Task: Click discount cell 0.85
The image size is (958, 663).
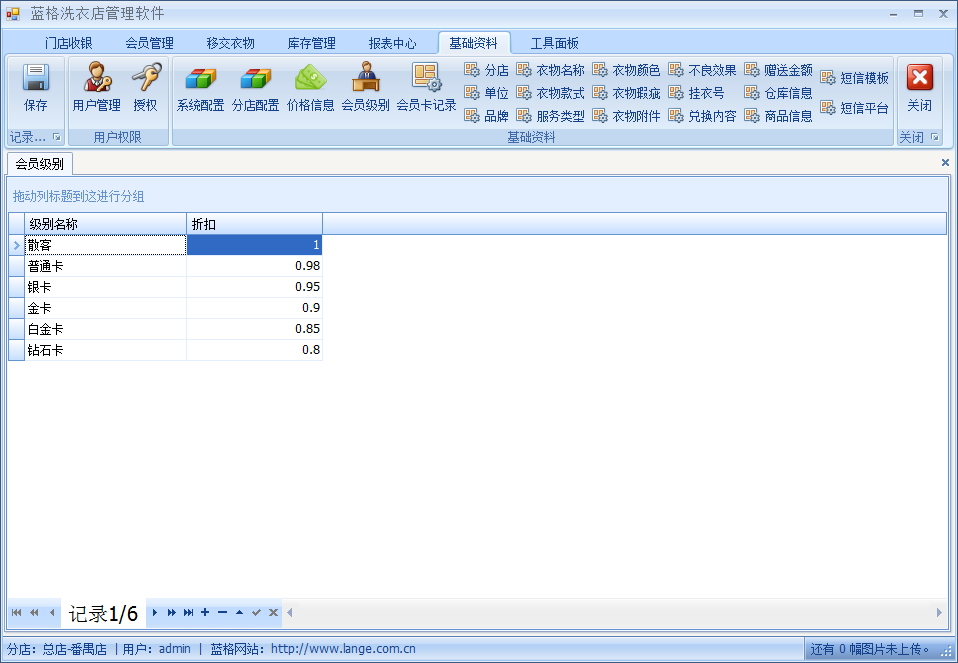Action: tap(254, 329)
